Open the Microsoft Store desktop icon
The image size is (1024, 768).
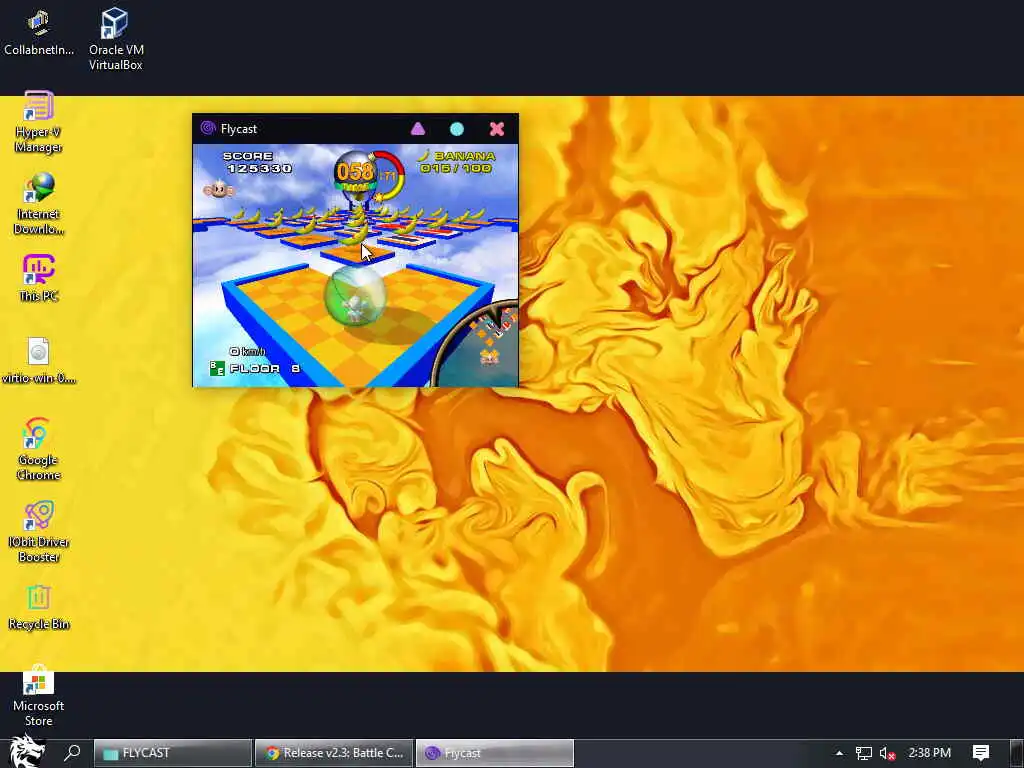(x=39, y=696)
